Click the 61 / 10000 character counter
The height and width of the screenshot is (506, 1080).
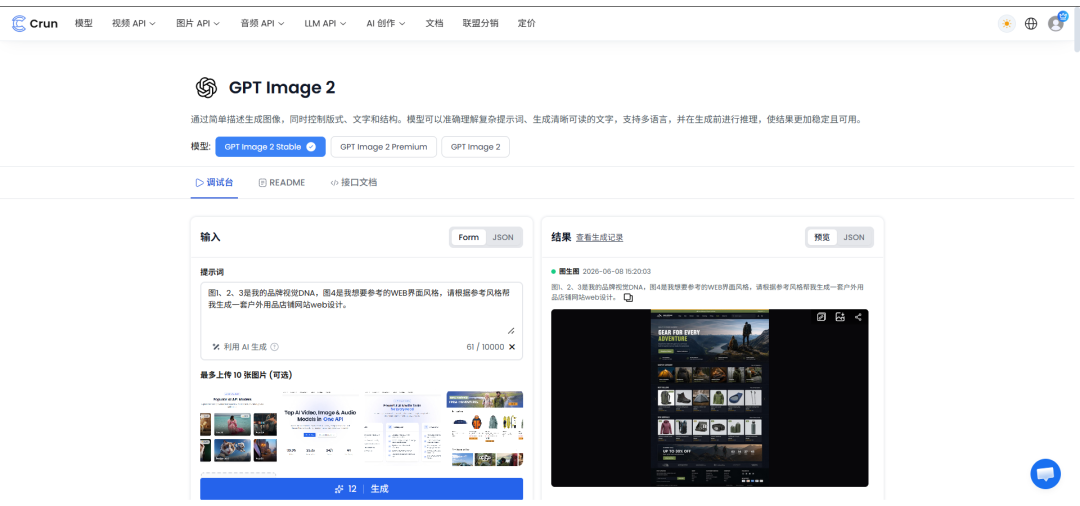tap(485, 347)
